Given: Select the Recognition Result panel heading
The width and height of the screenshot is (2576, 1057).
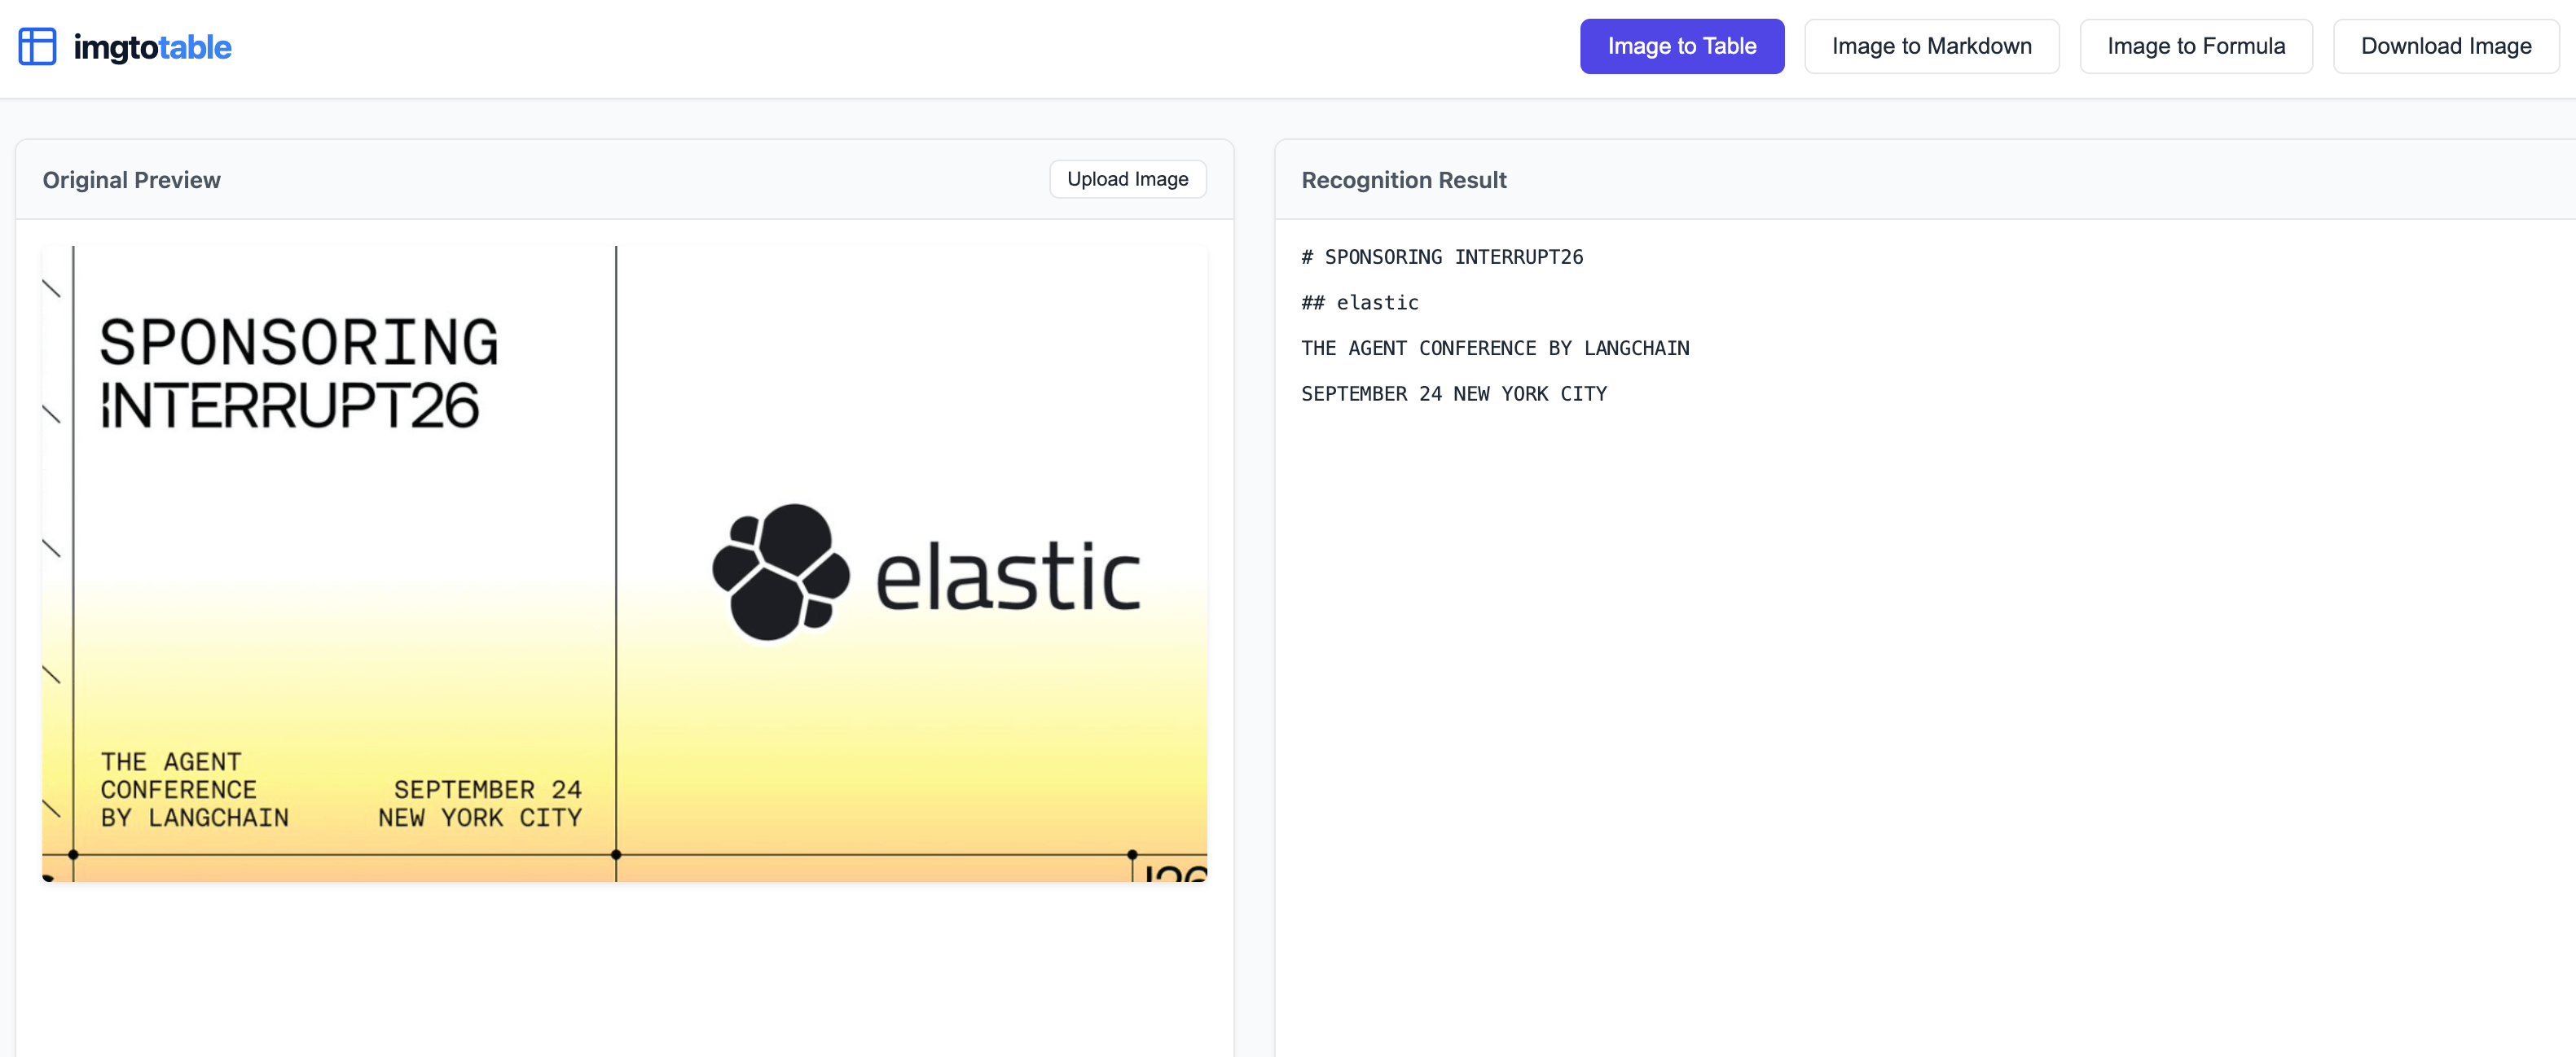Looking at the screenshot, I should tap(1404, 180).
